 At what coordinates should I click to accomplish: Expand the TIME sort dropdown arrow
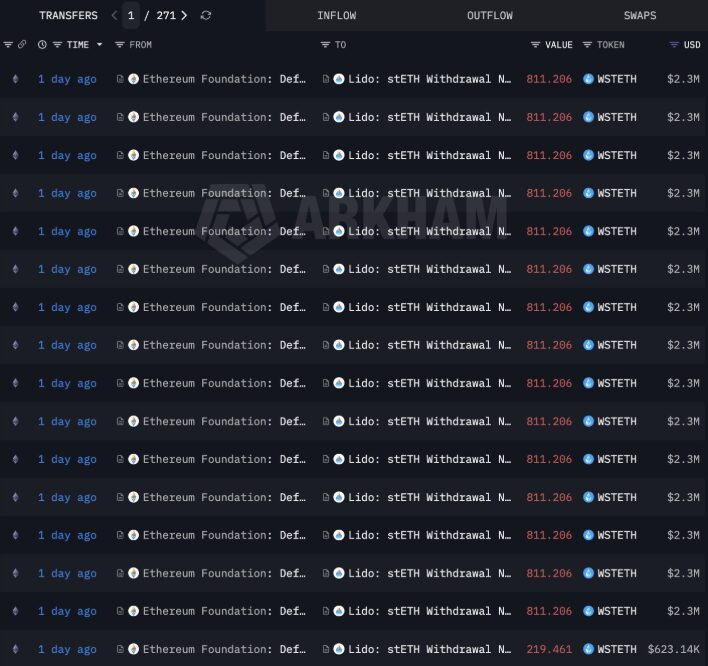point(98,45)
